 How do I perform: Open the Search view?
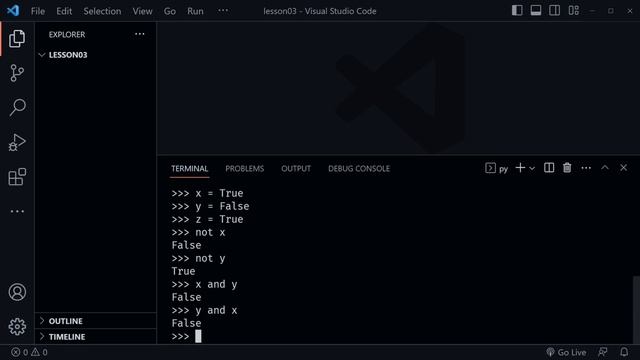pyautogui.click(x=17, y=108)
